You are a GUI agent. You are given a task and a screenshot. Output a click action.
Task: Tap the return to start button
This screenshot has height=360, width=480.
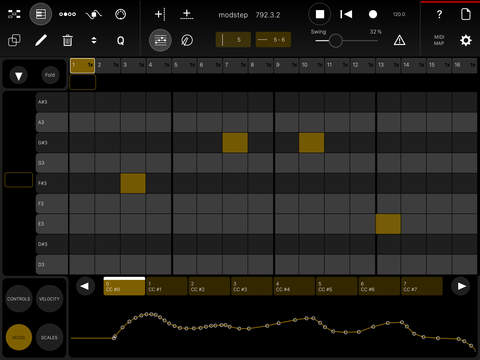(346, 14)
